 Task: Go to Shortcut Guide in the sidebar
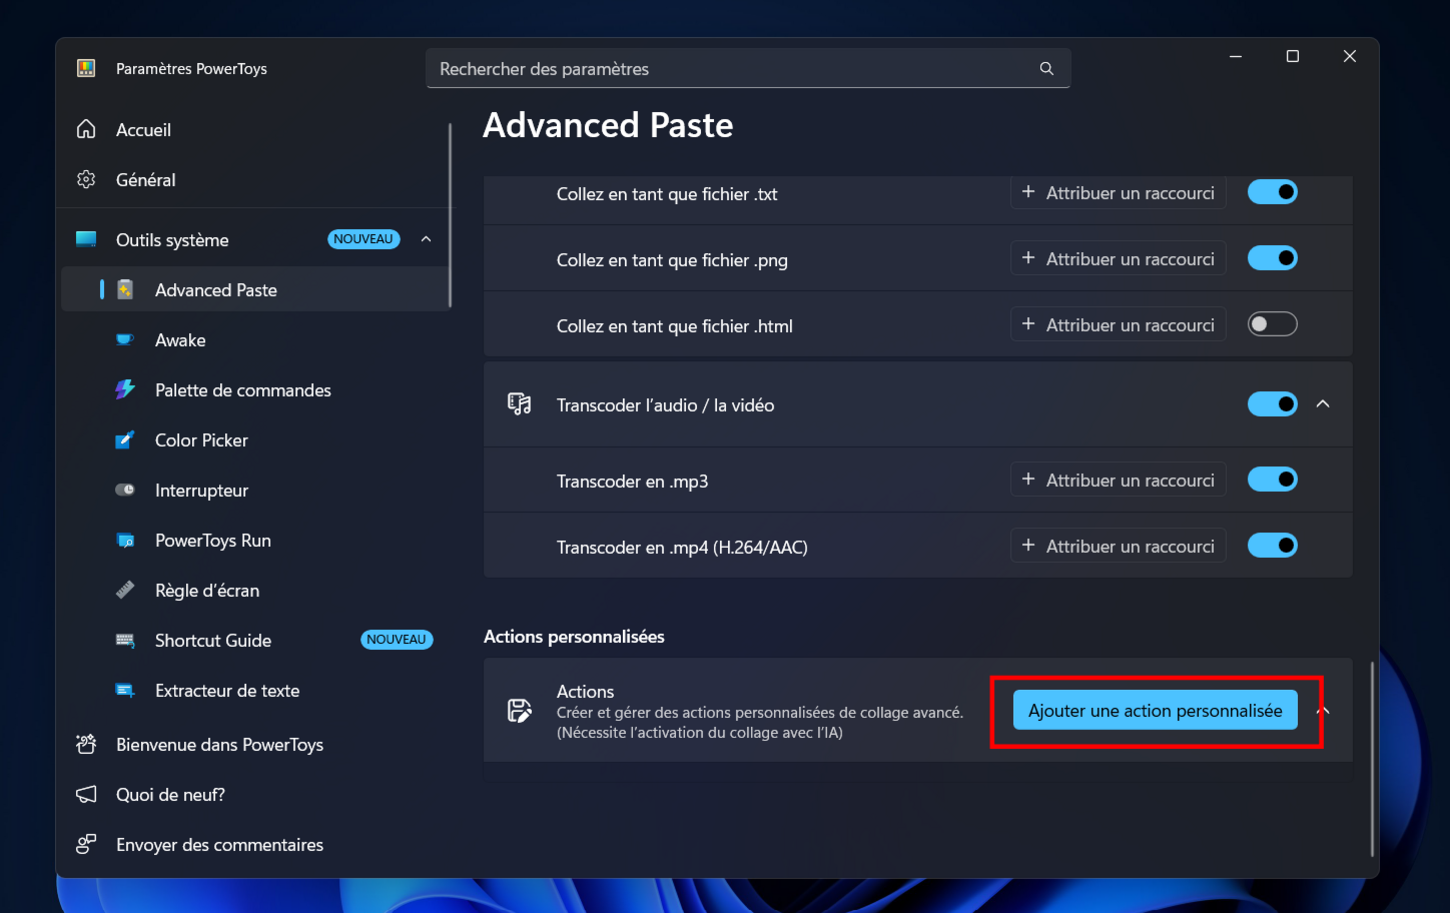(x=256, y=640)
